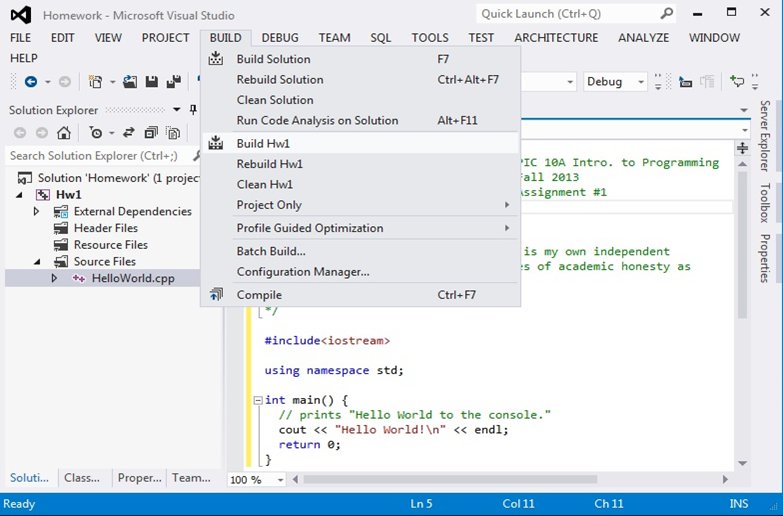The width and height of the screenshot is (783, 516).
Task: Click the Header Files folder in the tree
Action: click(96, 228)
